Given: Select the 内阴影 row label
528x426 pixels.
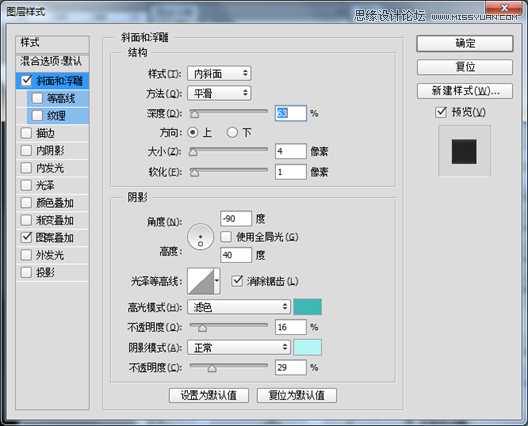Looking at the screenshot, I should [50, 150].
